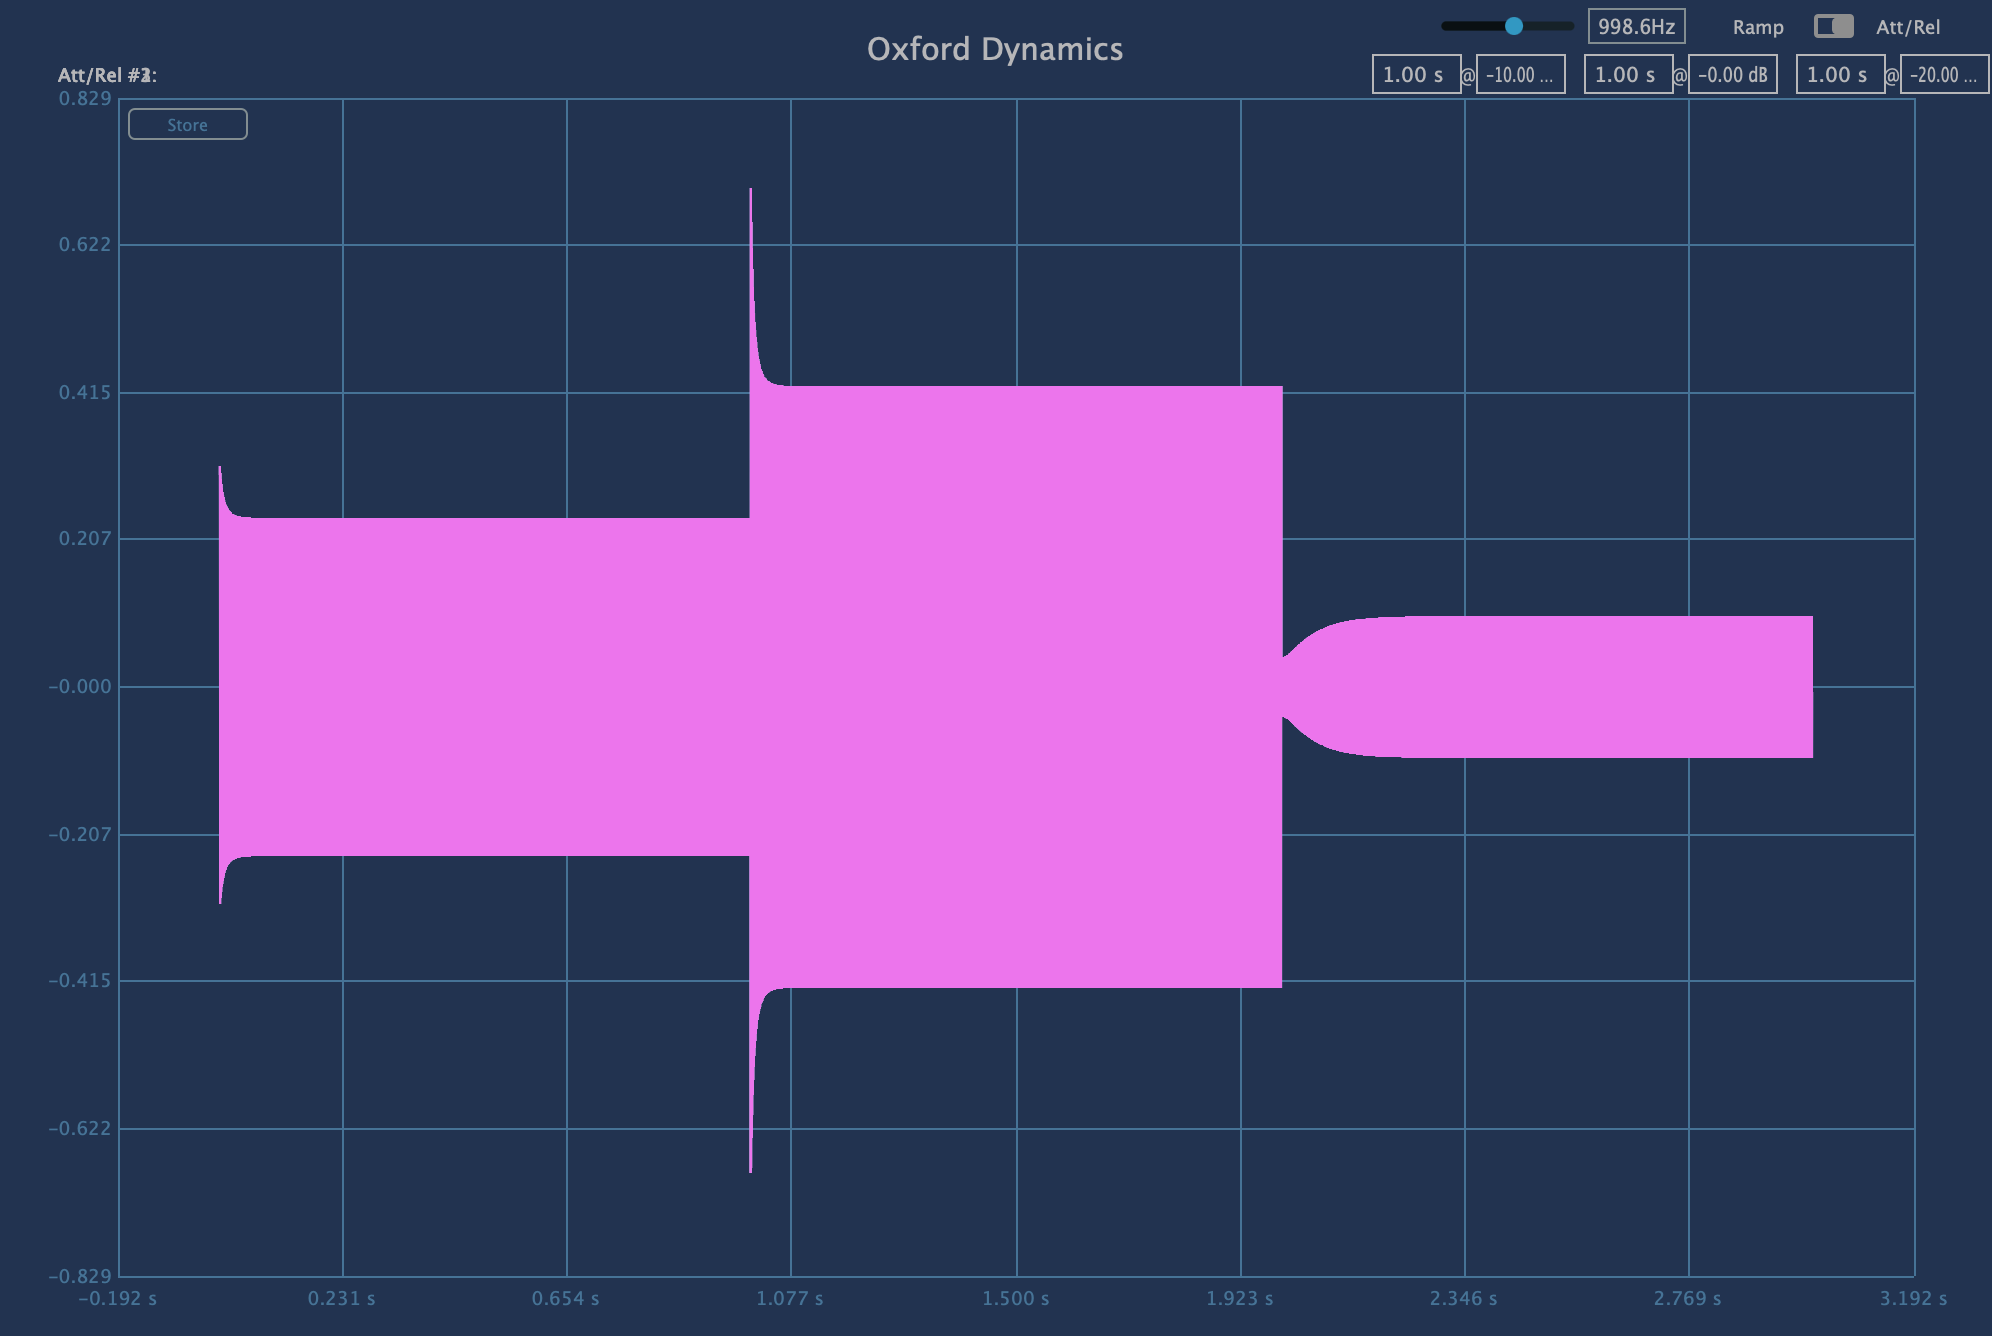Viewport: 1992px width, 1336px height.
Task: Click the 0.622 amplitude axis label
Action: (85, 244)
